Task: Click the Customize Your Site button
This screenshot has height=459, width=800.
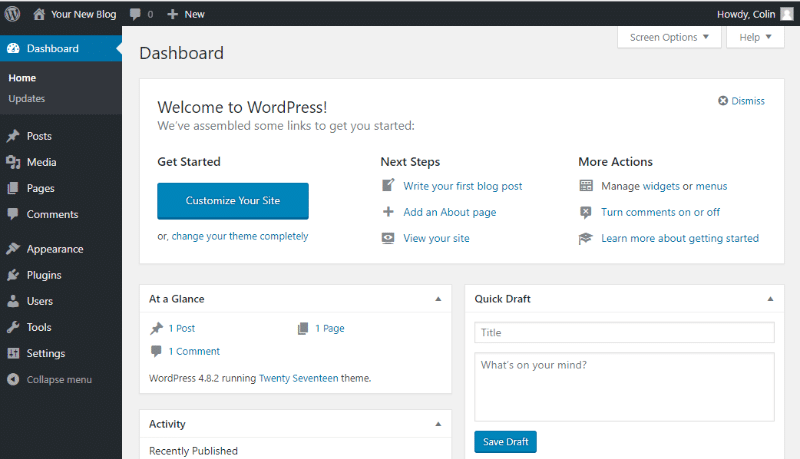Action: pyautogui.click(x=233, y=200)
